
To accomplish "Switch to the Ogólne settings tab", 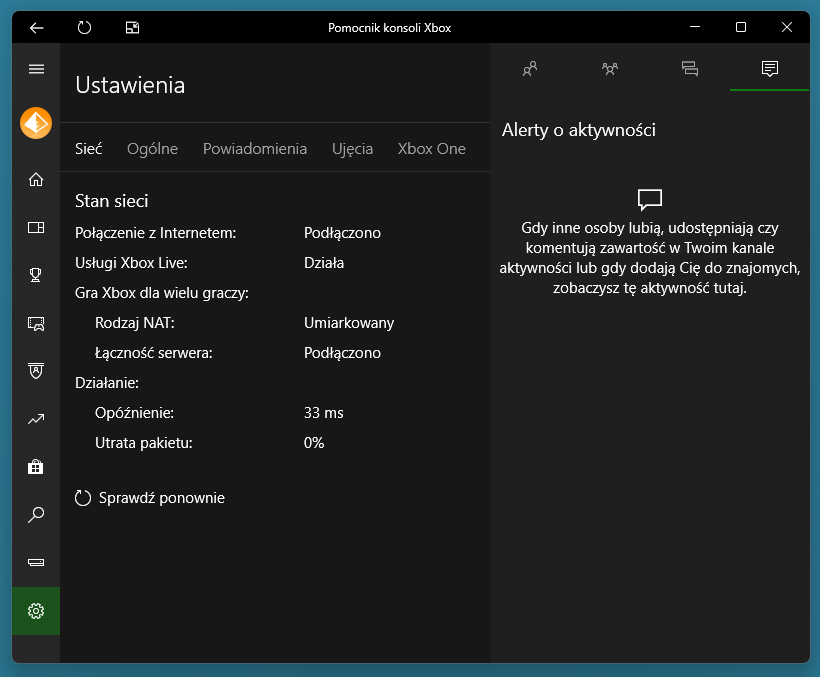I will (x=152, y=149).
